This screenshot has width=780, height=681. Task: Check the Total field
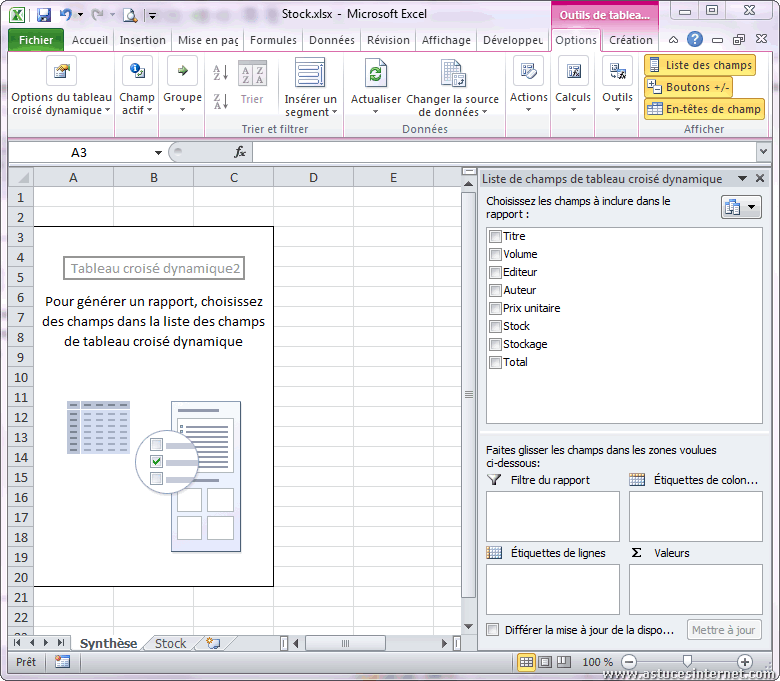point(495,362)
